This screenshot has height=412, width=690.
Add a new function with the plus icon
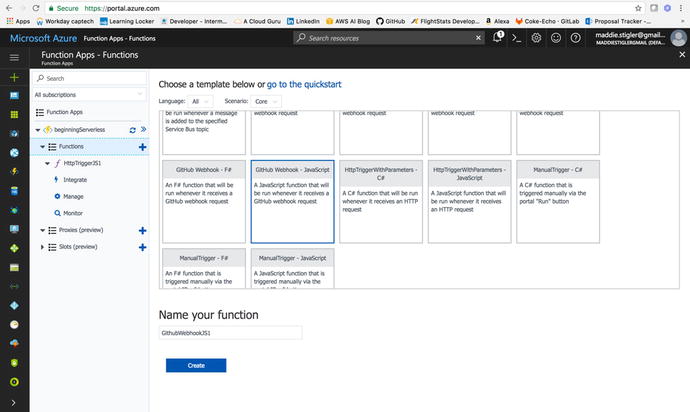coord(142,146)
